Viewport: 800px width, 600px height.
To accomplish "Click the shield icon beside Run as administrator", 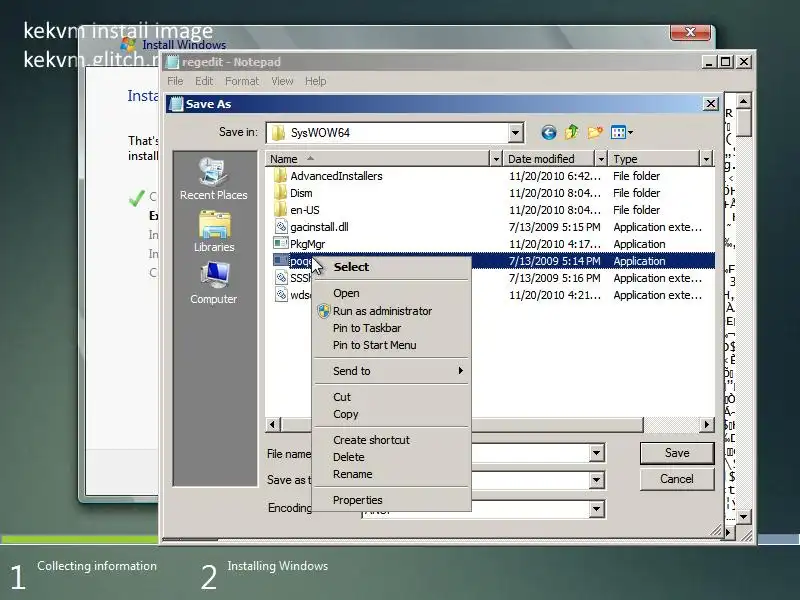I will 323,311.
